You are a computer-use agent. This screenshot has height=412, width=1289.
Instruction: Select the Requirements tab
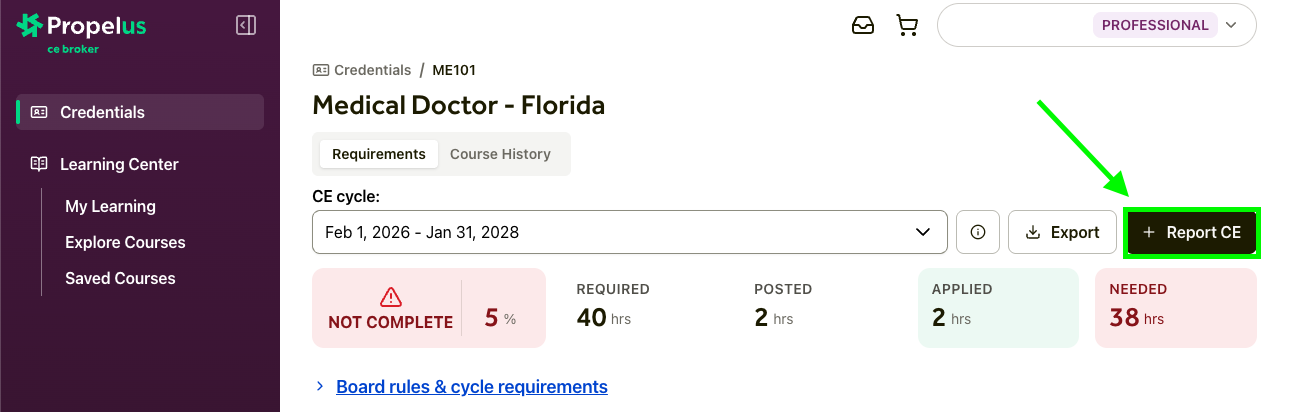[379, 154]
